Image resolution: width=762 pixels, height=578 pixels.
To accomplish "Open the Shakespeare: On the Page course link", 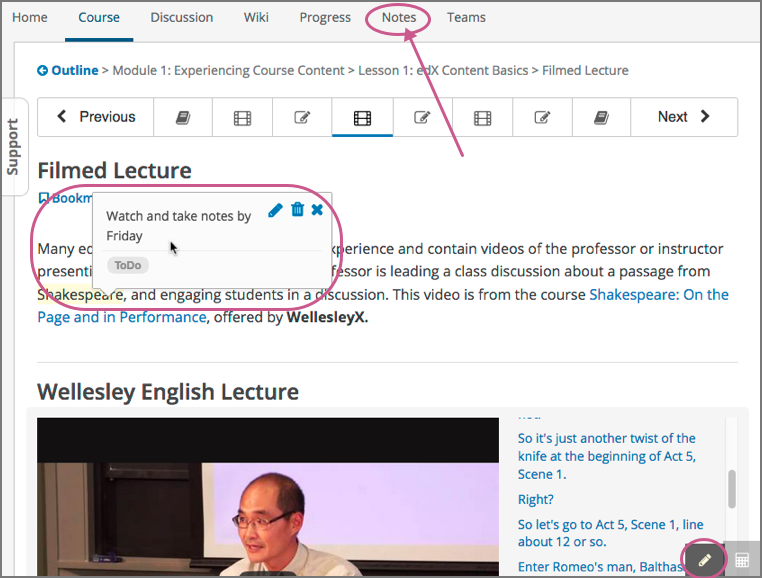I will click(x=658, y=295).
